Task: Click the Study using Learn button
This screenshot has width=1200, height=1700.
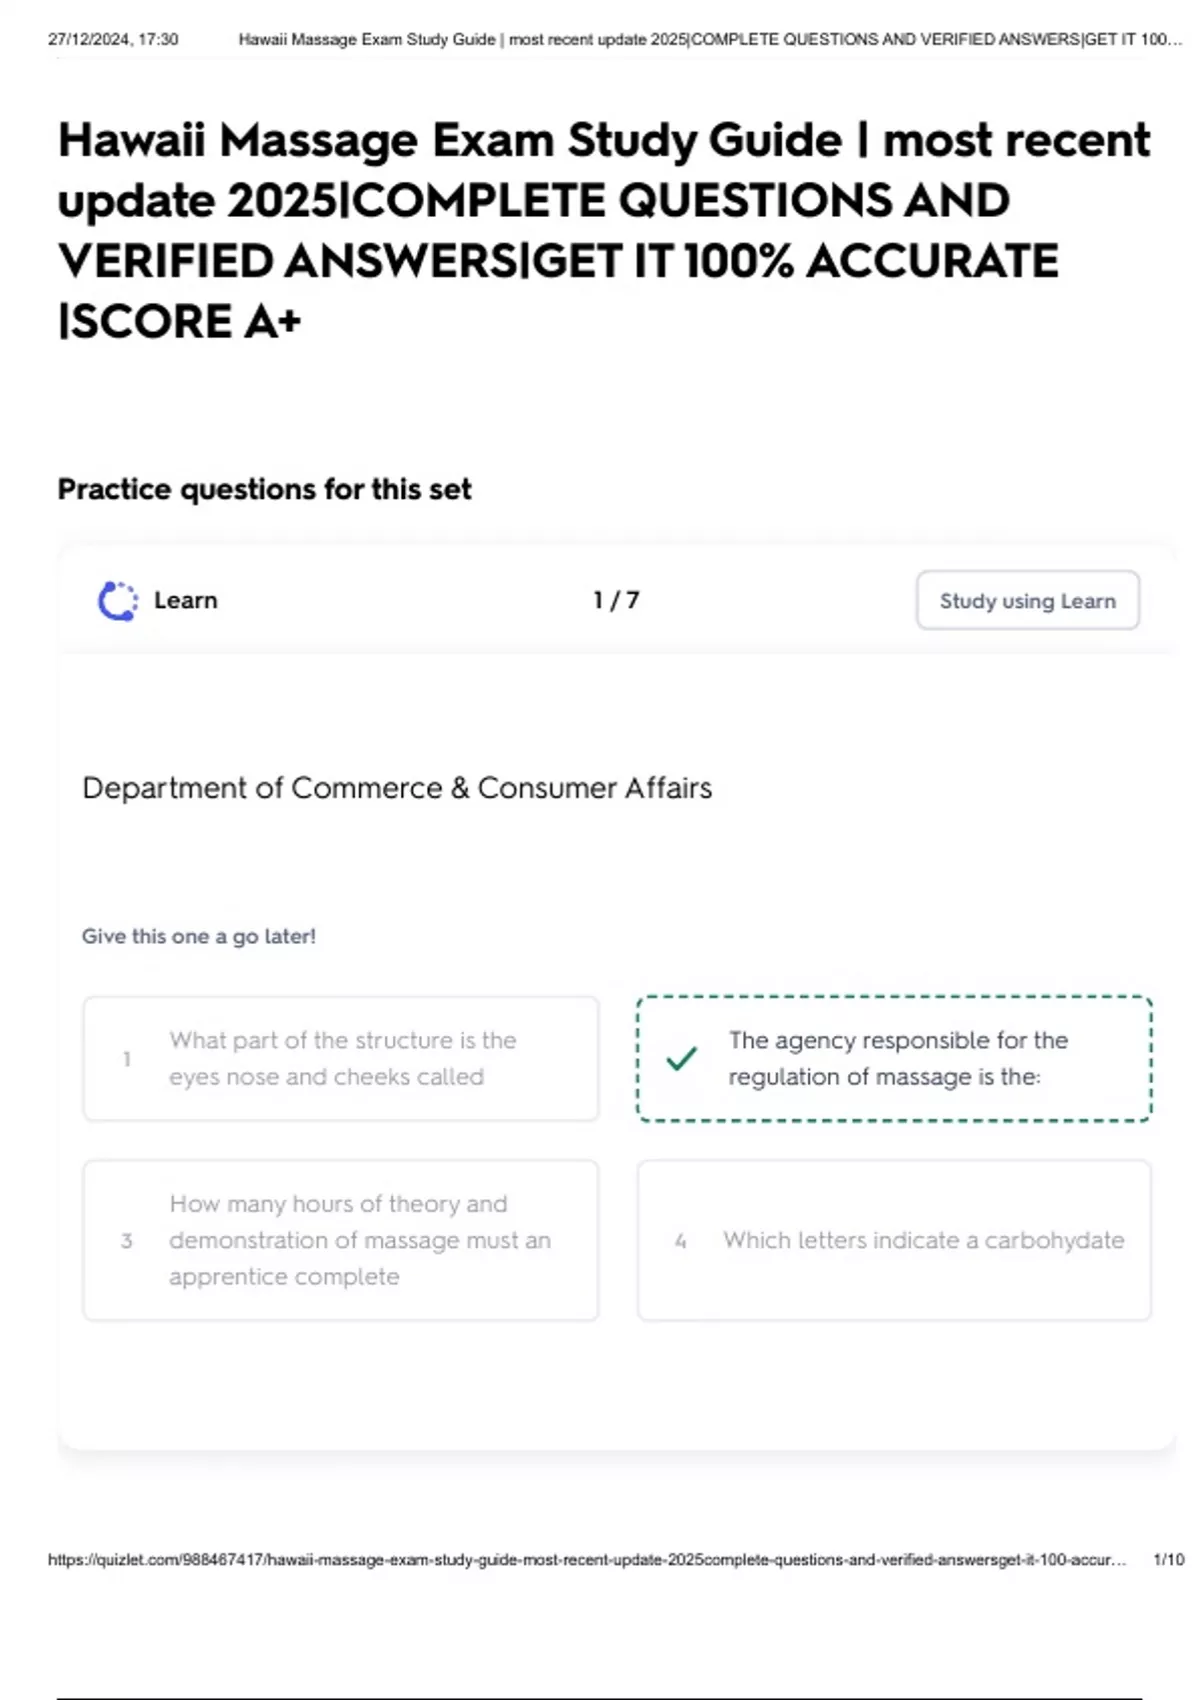Action: click(x=1027, y=600)
